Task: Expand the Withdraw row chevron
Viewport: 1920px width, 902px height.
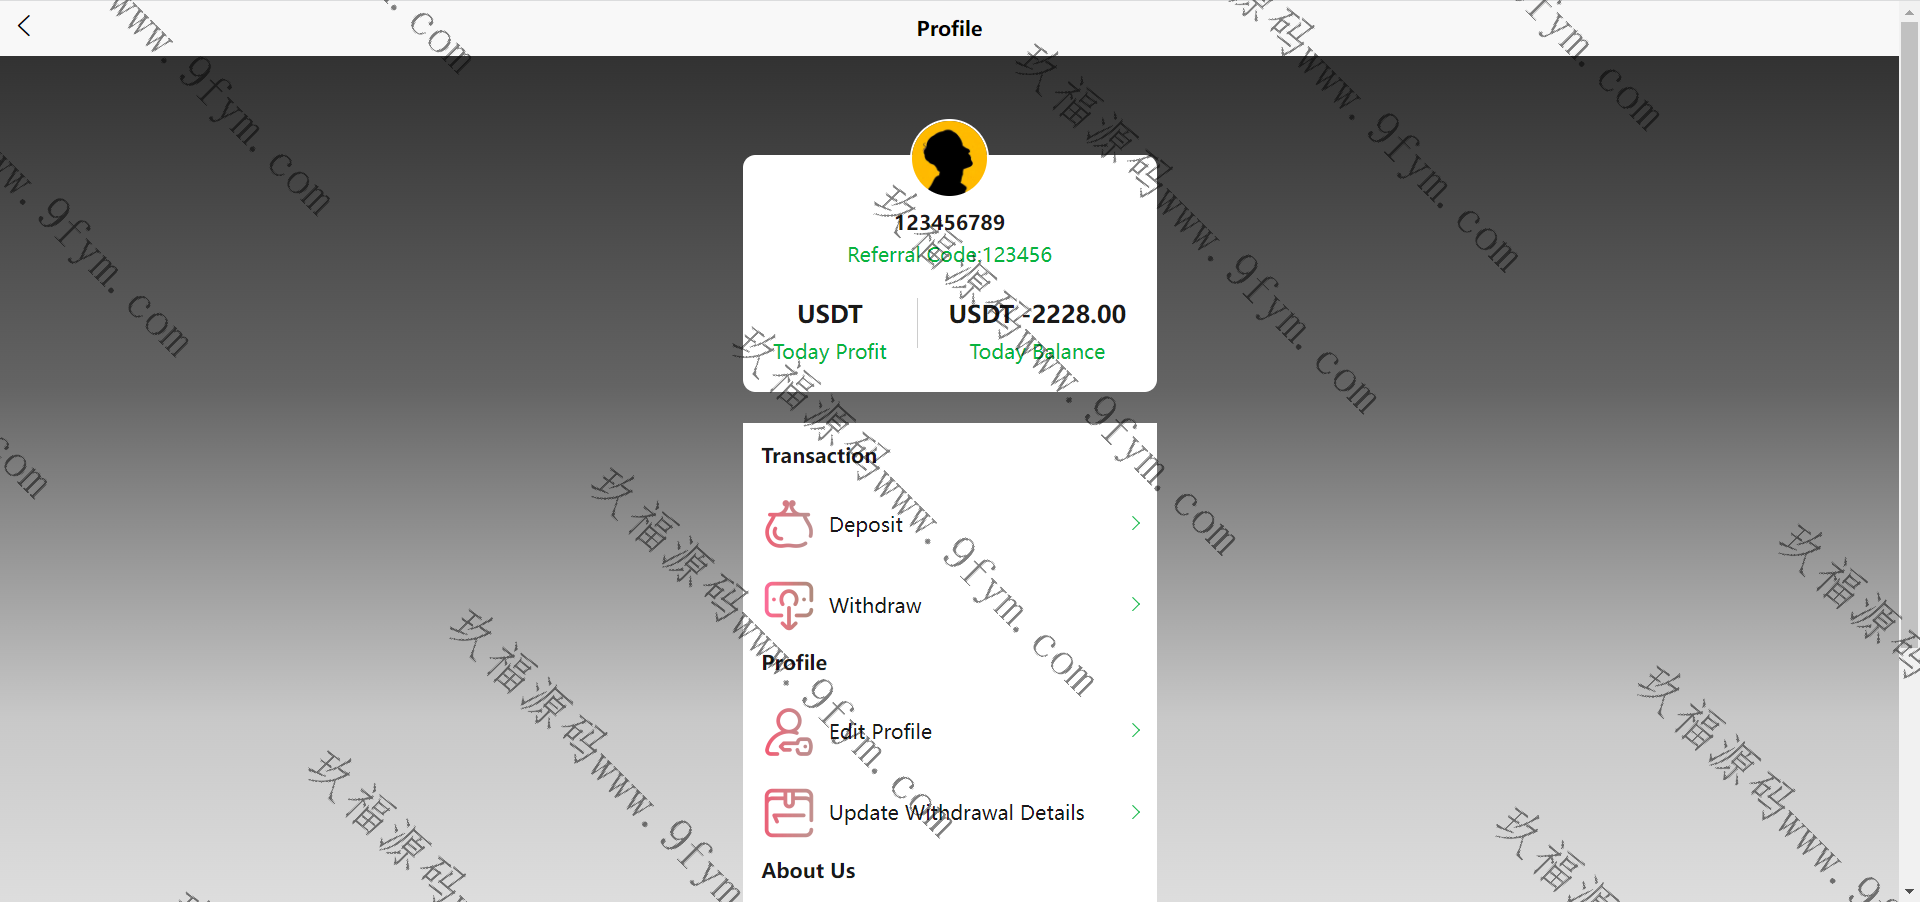Action: coord(1136,604)
